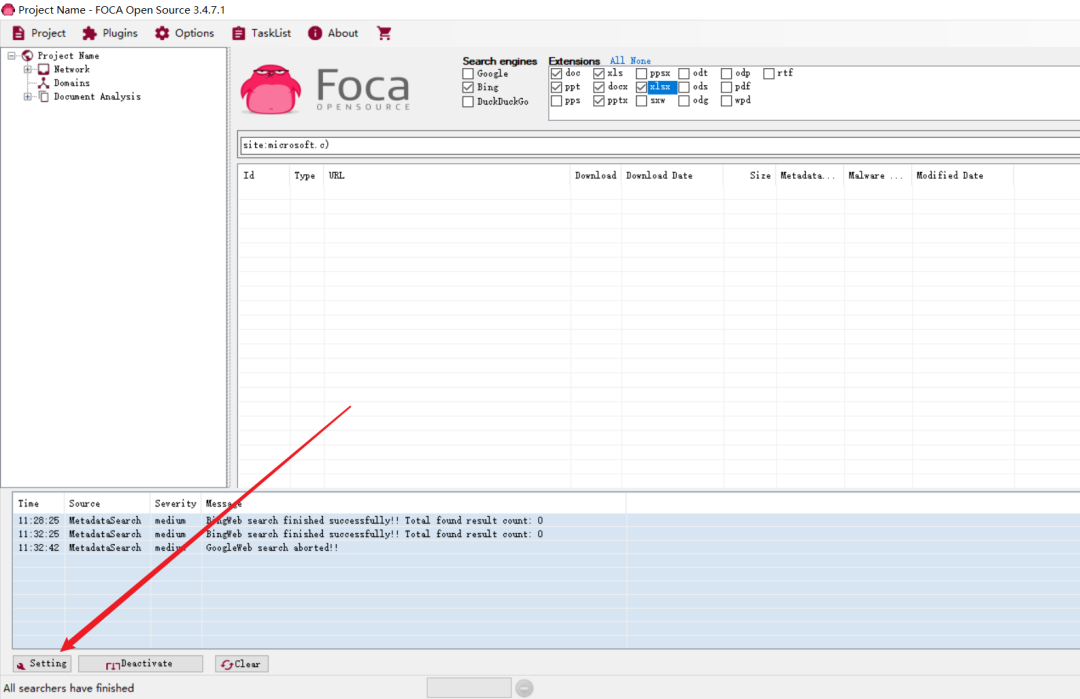The height and width of the screenshot is (699, 1080).
Task: Click the Options gear icon
Action: tap(162, 33)
